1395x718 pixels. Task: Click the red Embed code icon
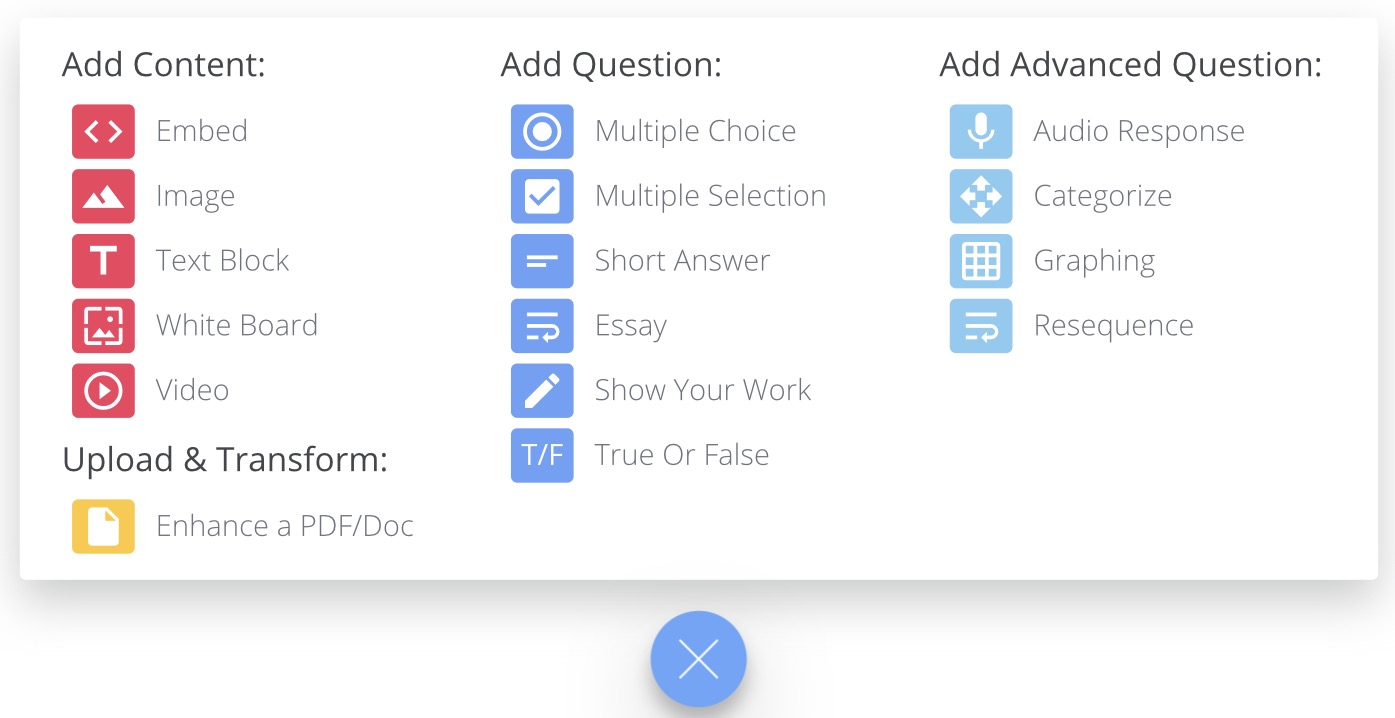click(x=103, y=131)
